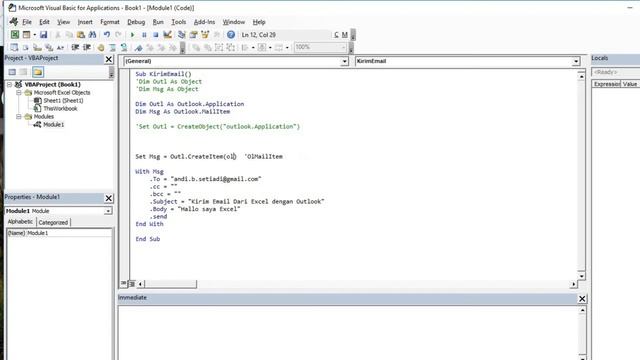Screen dimensions: 640x360
Task: Click the Complete Word icon
Action: pyautogui.click(x=60, y=47)
